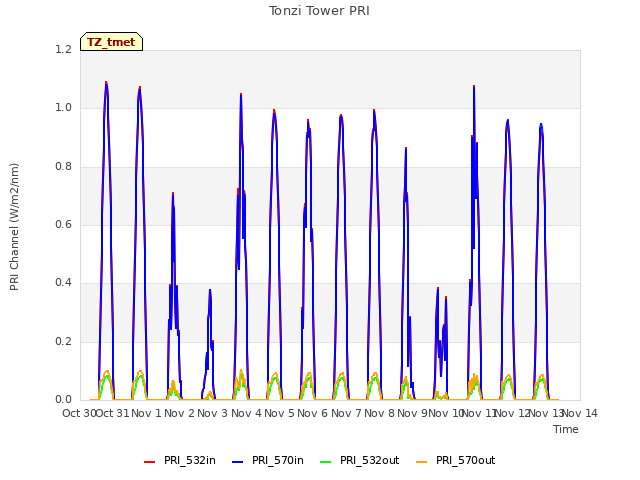Select the orange PRI_570out legend swatch

422,462
